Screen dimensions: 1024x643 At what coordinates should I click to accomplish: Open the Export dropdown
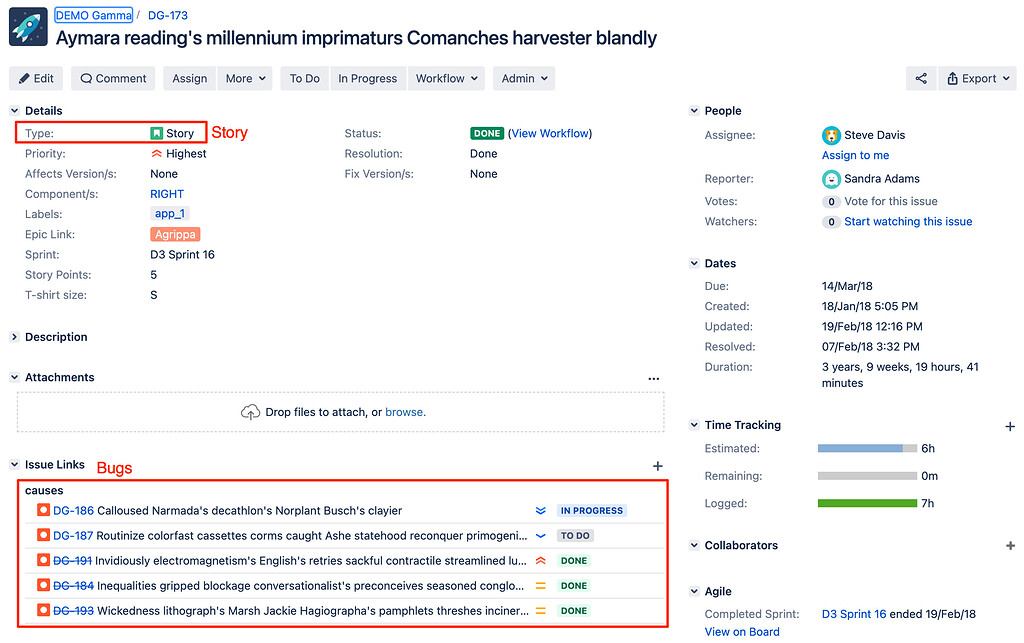(977, 78)
